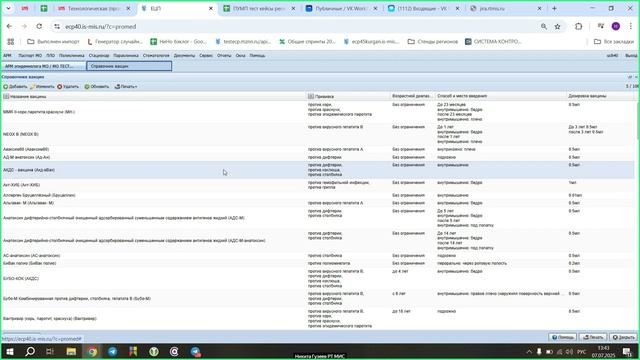Click the zoom magnifier icon in address bar
640x360 pixels.
pyautogui.click(x=544, y=27)
